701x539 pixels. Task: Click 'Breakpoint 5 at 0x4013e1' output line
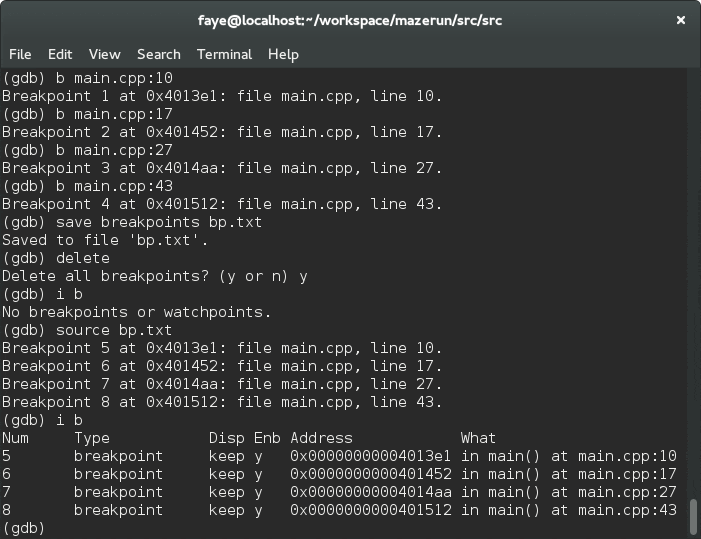(222, 348)
